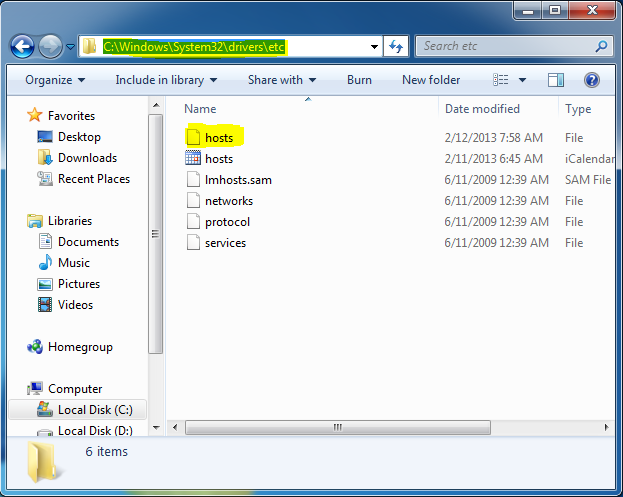
Task: Sort by the Type column header
Action: pos(578,109)
